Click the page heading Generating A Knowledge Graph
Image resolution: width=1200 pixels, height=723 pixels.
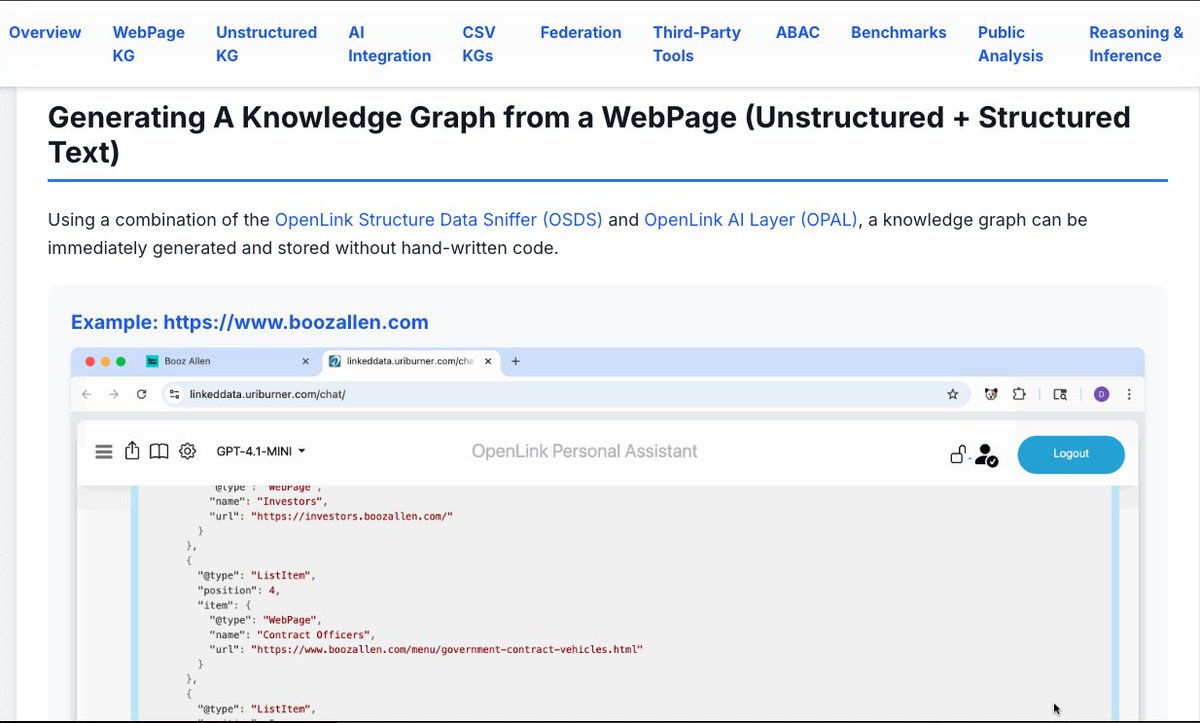589,134
